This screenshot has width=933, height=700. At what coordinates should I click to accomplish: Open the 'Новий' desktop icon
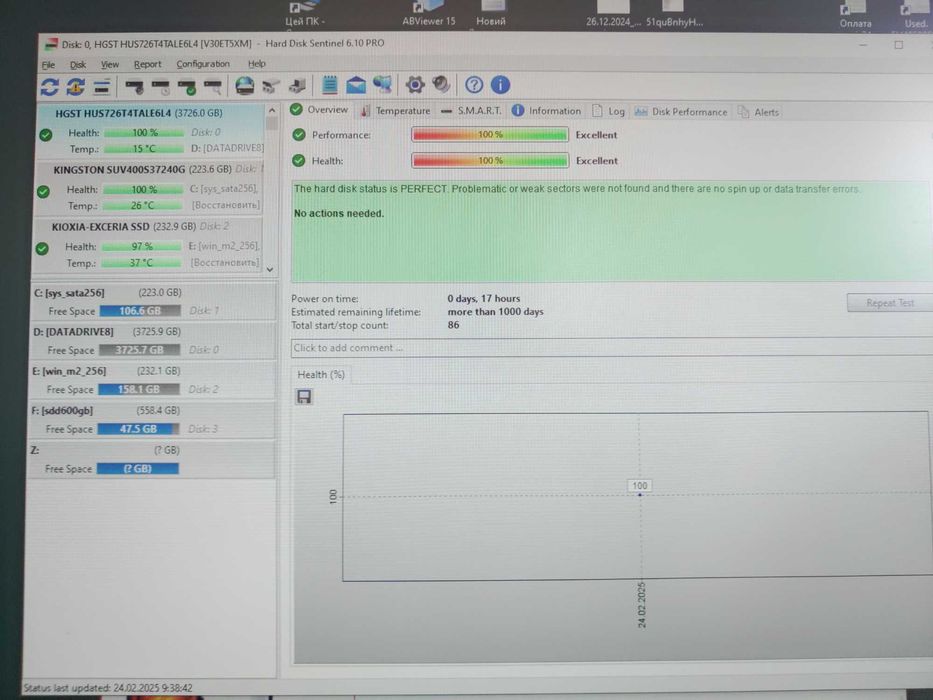point(491,13)
